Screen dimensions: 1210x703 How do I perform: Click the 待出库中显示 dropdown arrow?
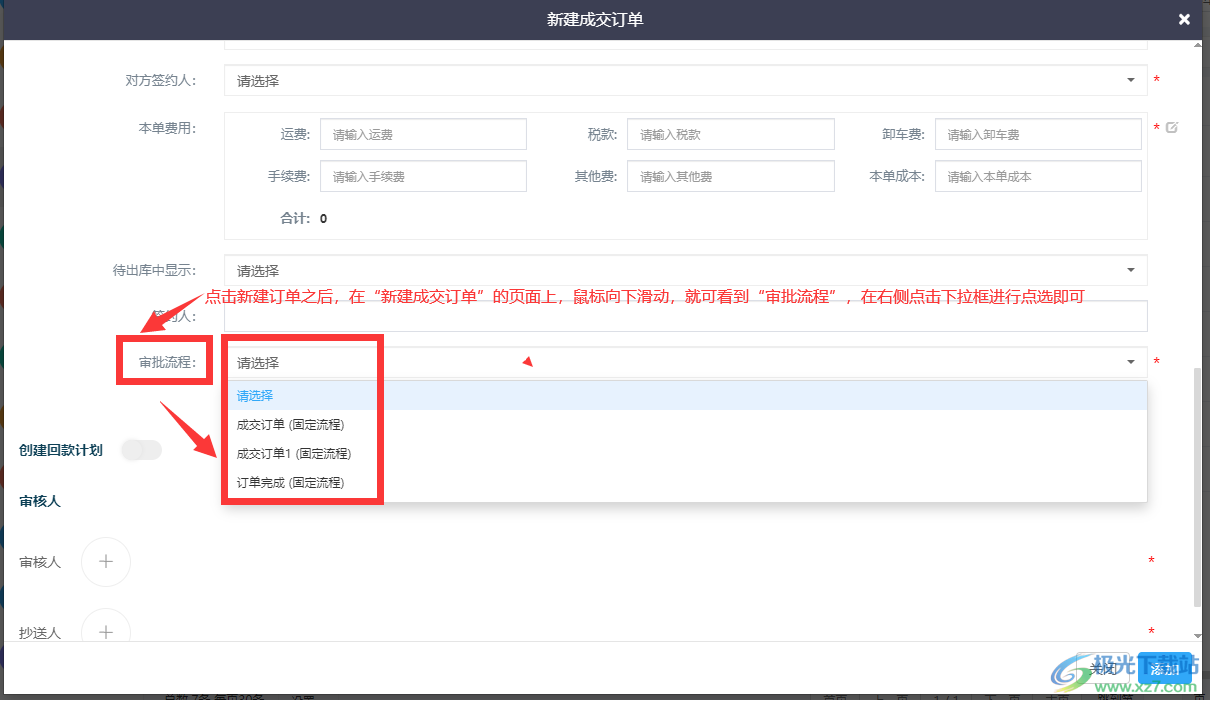(x=1131, y=270)
